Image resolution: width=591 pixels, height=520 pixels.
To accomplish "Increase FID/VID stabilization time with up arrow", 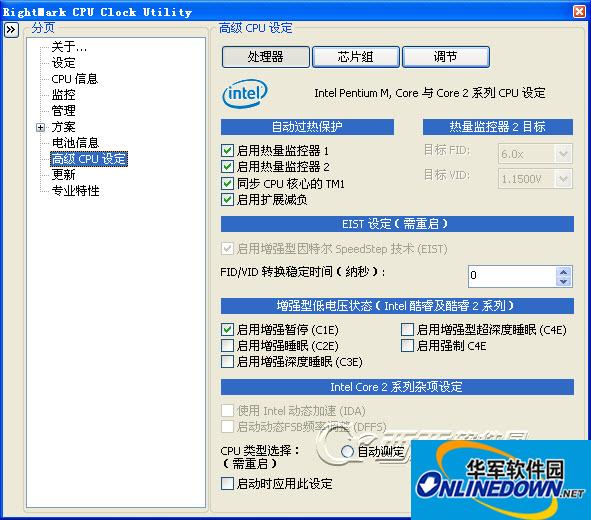I will (563, 271).
